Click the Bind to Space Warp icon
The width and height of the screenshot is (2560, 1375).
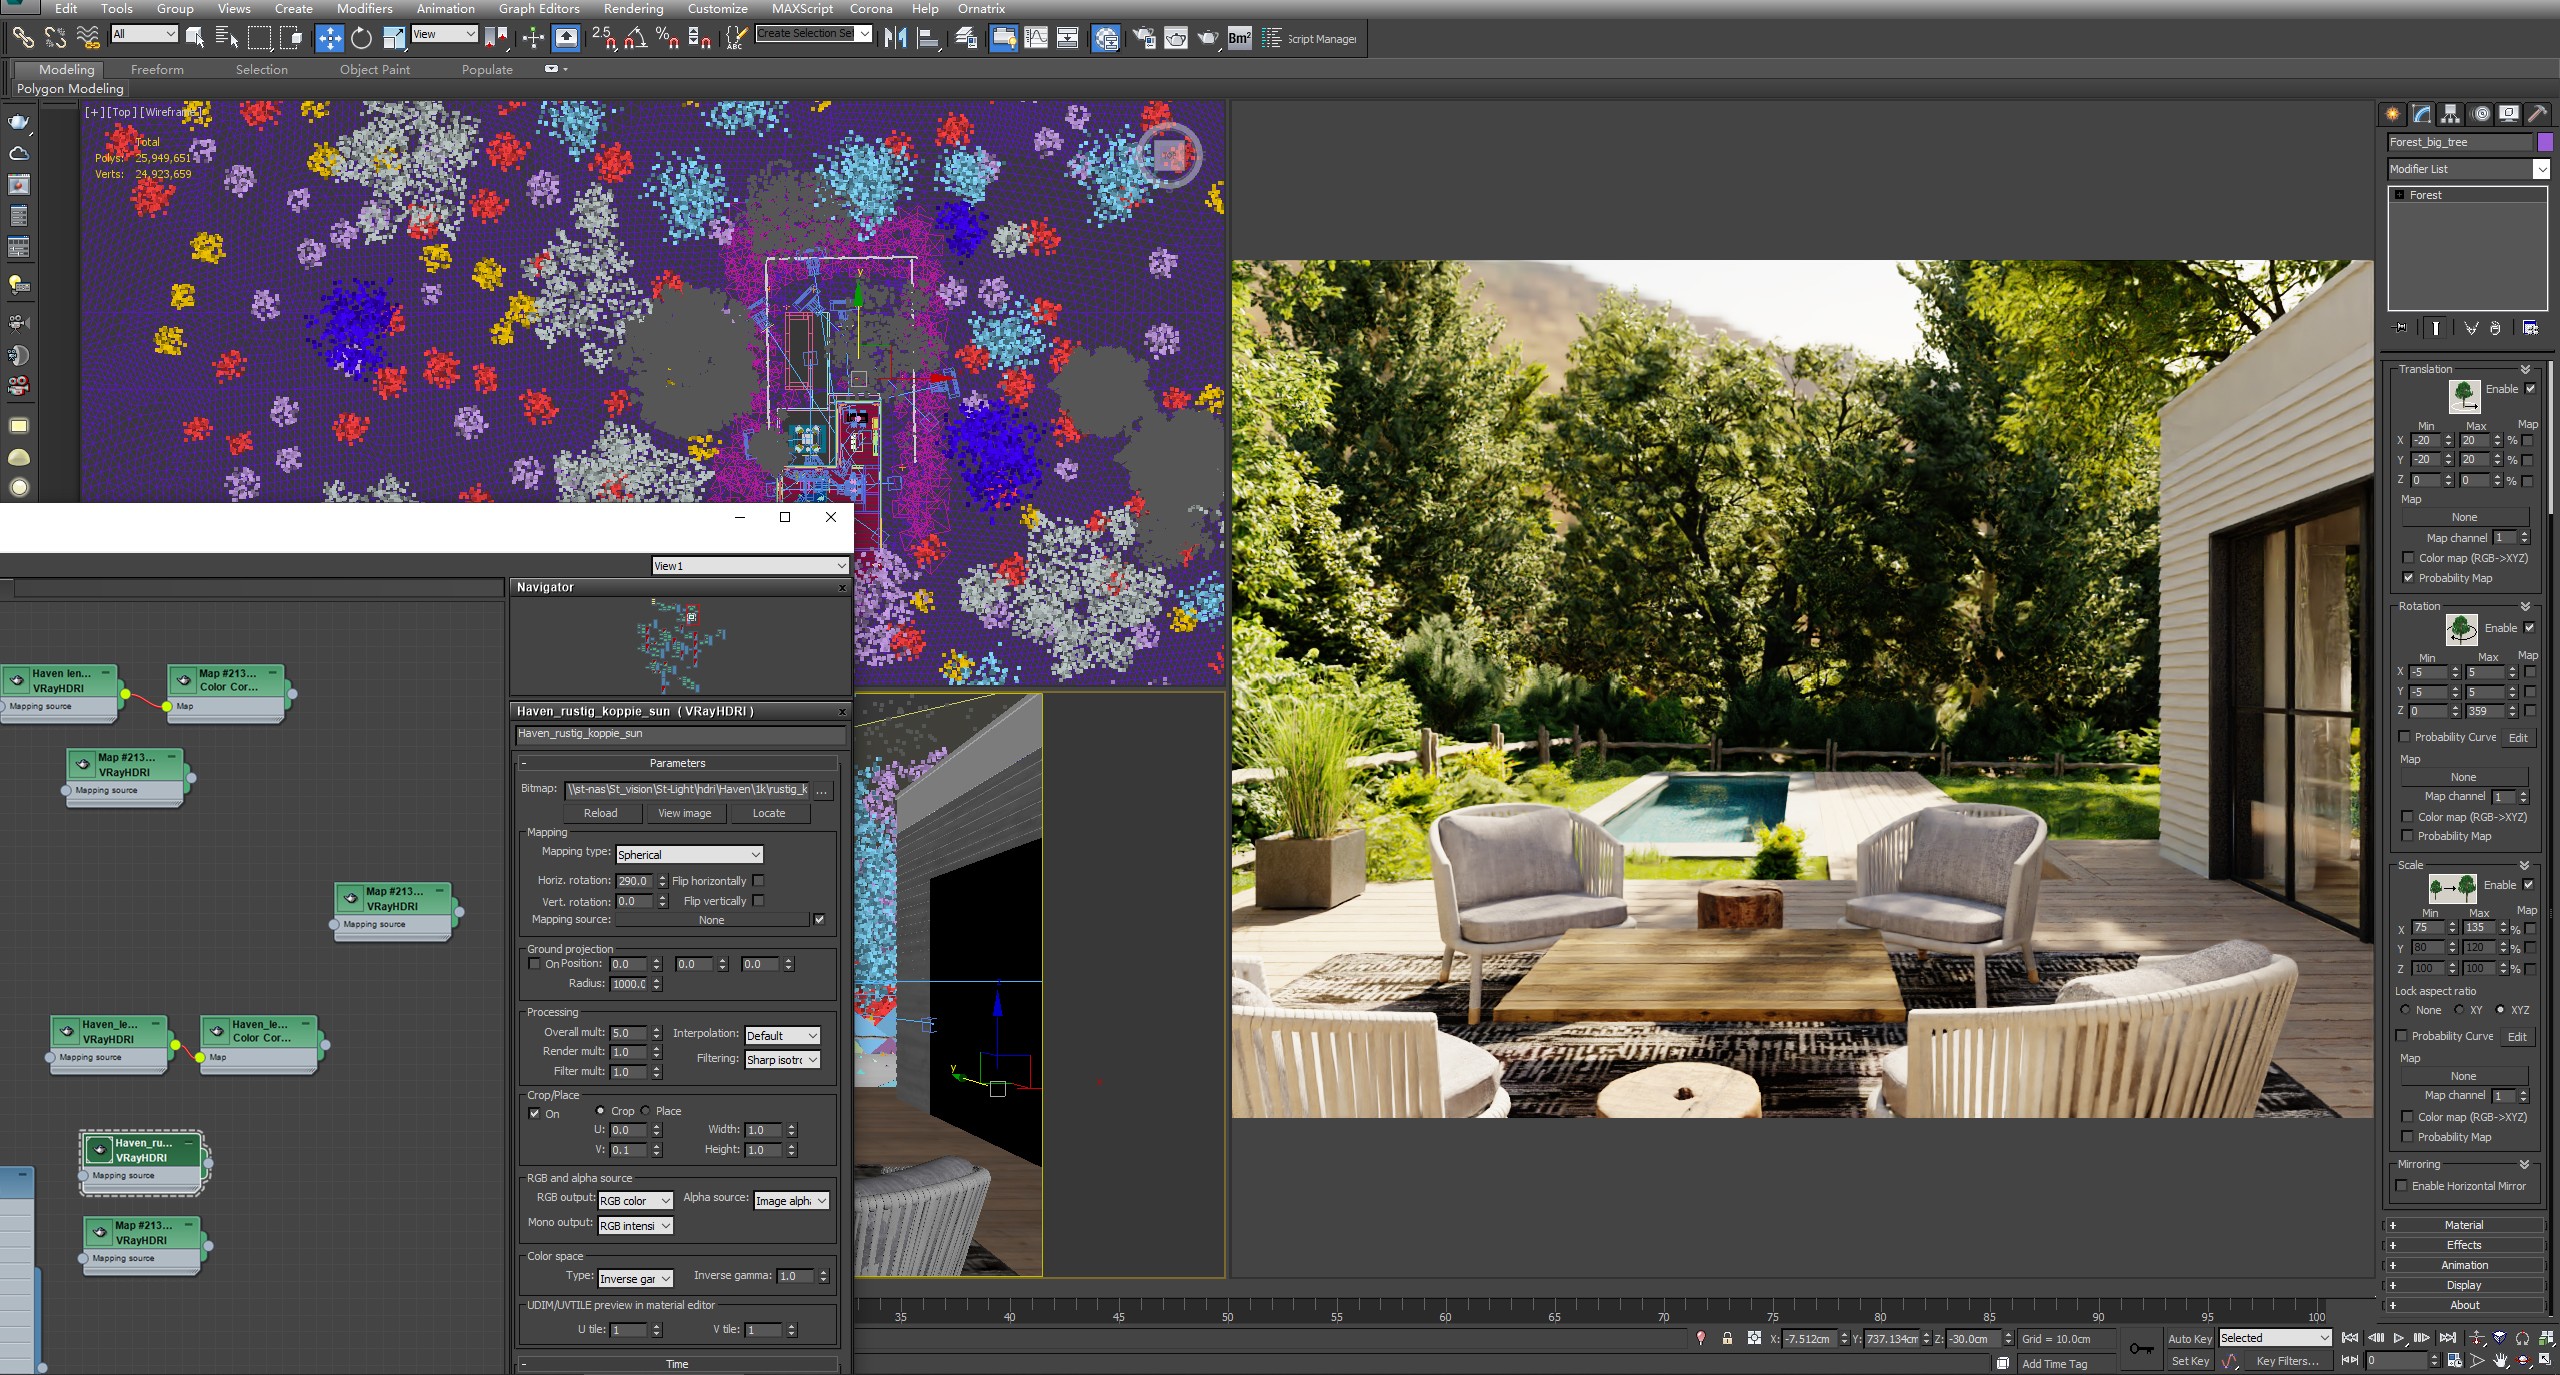pyautogui.click(x=88, y=38)
